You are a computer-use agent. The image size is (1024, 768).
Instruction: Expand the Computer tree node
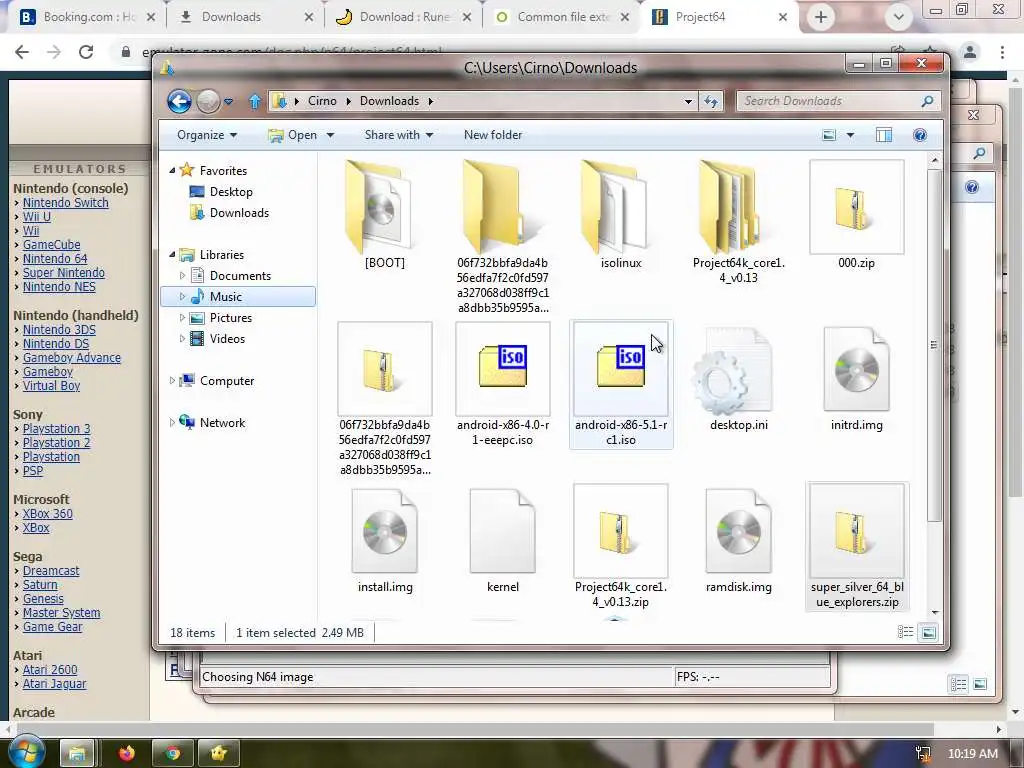click(x=172, y=381)
